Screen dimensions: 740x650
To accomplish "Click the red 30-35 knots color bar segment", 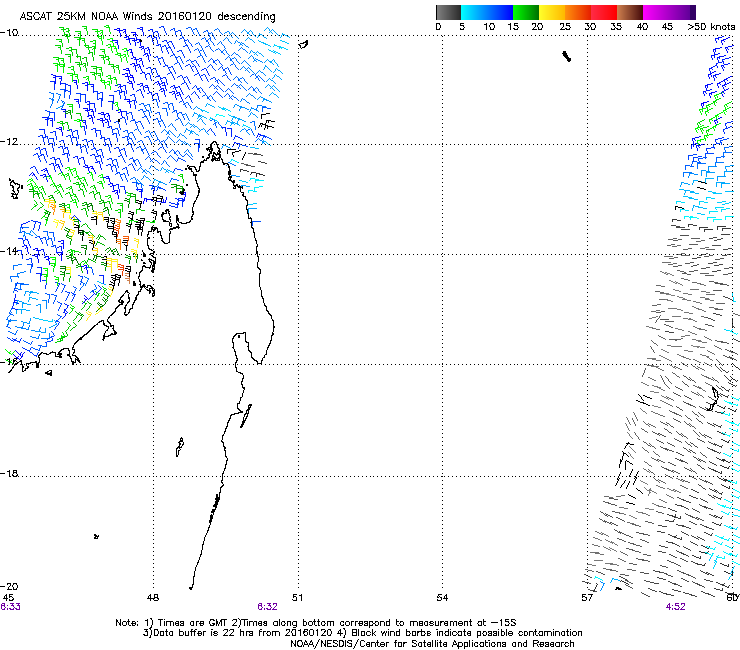I will [604, 12].
